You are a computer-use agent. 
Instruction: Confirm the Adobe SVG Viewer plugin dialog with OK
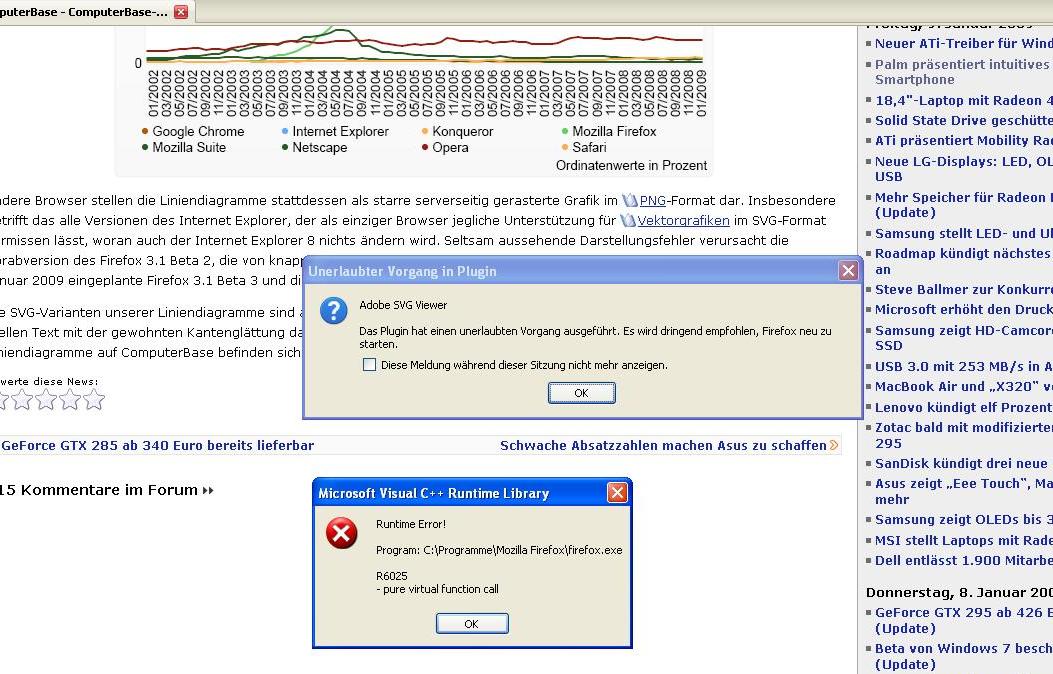pos(582,393)
